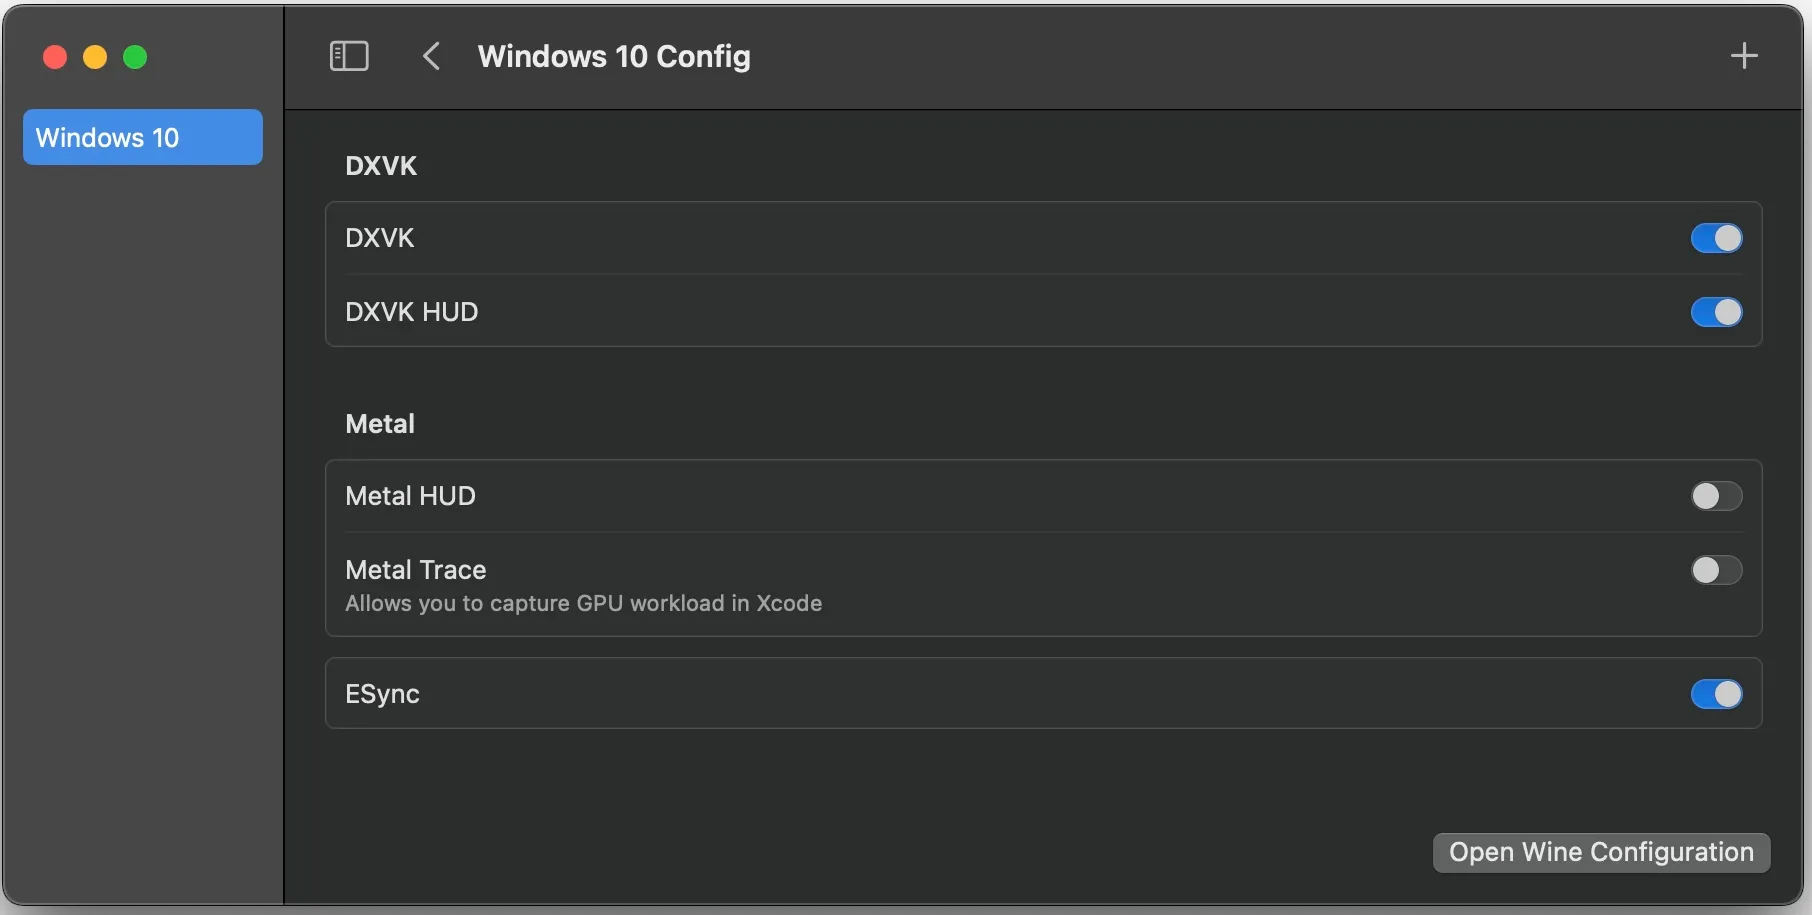Enable the Metal HUD toggle

coord(1715,496)
